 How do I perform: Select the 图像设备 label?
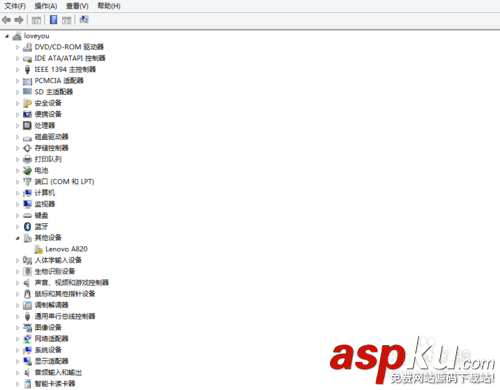[48, 328]
